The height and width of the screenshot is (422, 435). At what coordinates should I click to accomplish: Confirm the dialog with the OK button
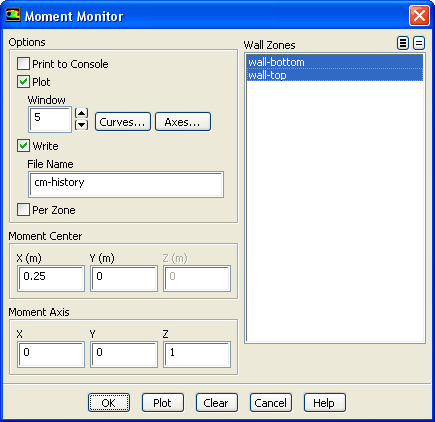(109, 403)
